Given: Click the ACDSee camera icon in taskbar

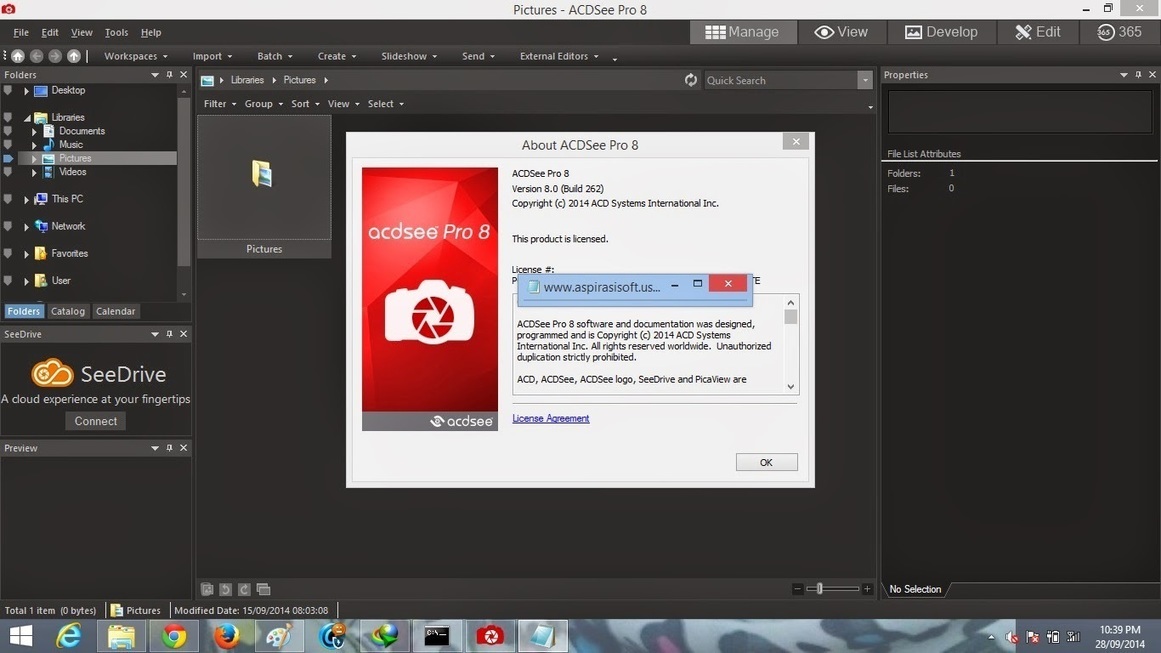Looking at the screenshot, I should [x=489, y=636].
